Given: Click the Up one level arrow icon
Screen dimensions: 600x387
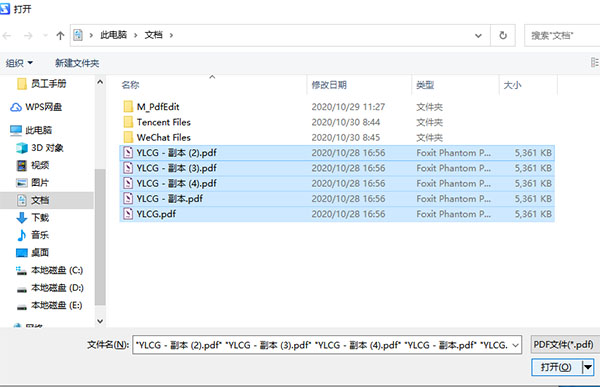Looking at the screenshot, I should click(60, 36).
